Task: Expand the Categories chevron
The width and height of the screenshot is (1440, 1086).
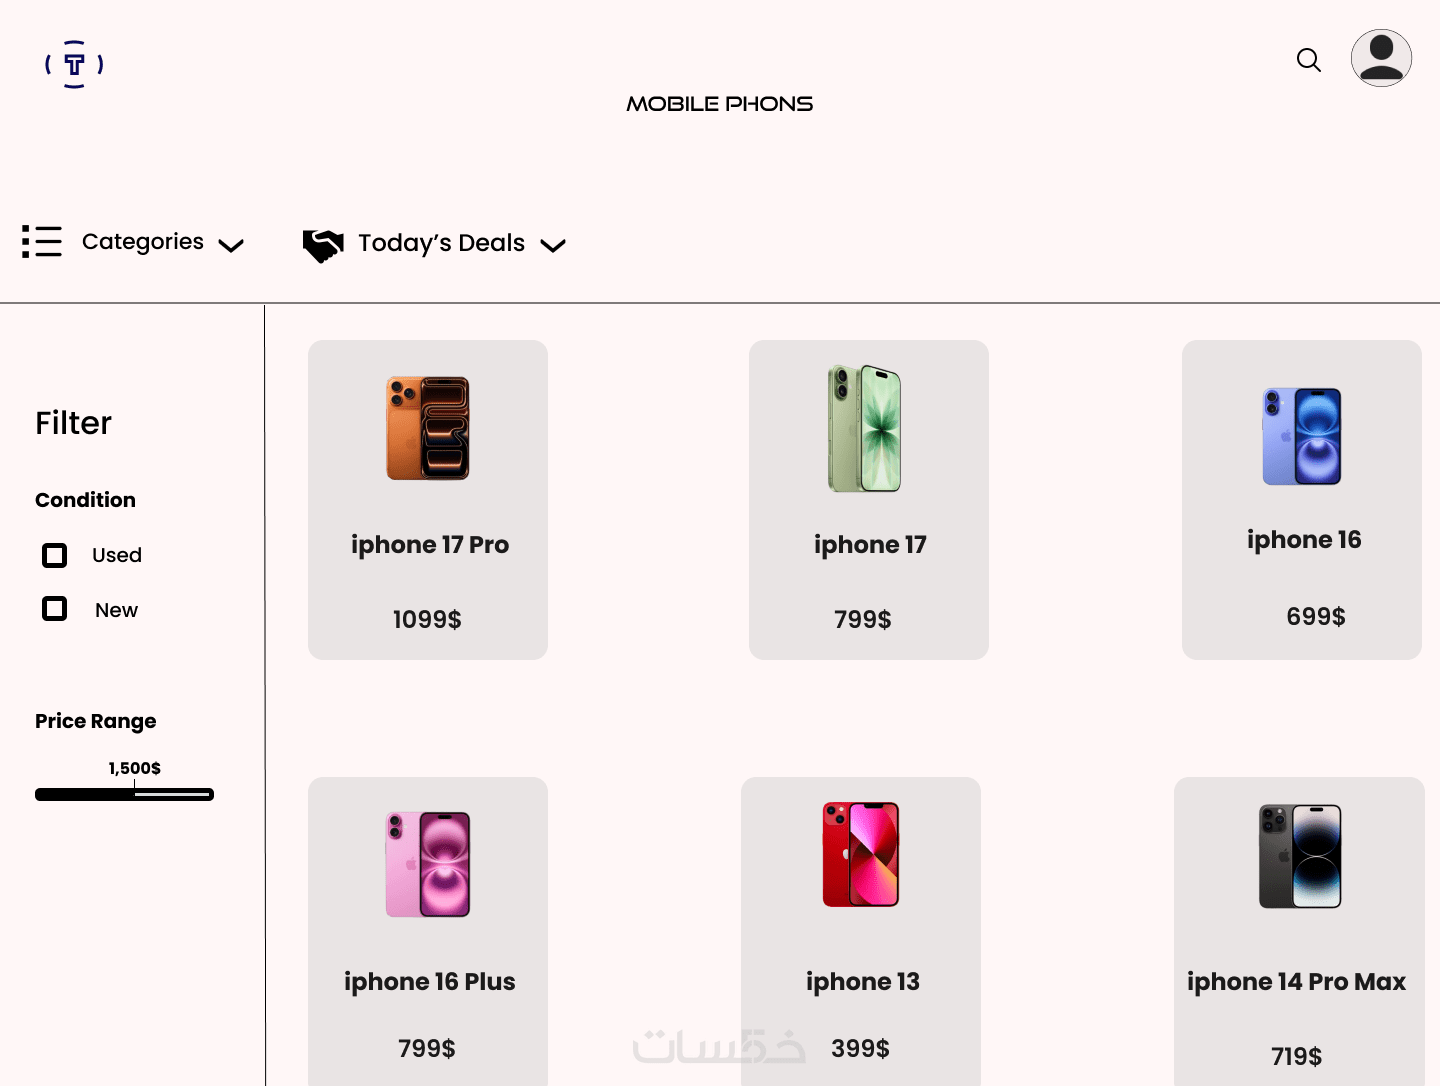Action: point(231,245)
